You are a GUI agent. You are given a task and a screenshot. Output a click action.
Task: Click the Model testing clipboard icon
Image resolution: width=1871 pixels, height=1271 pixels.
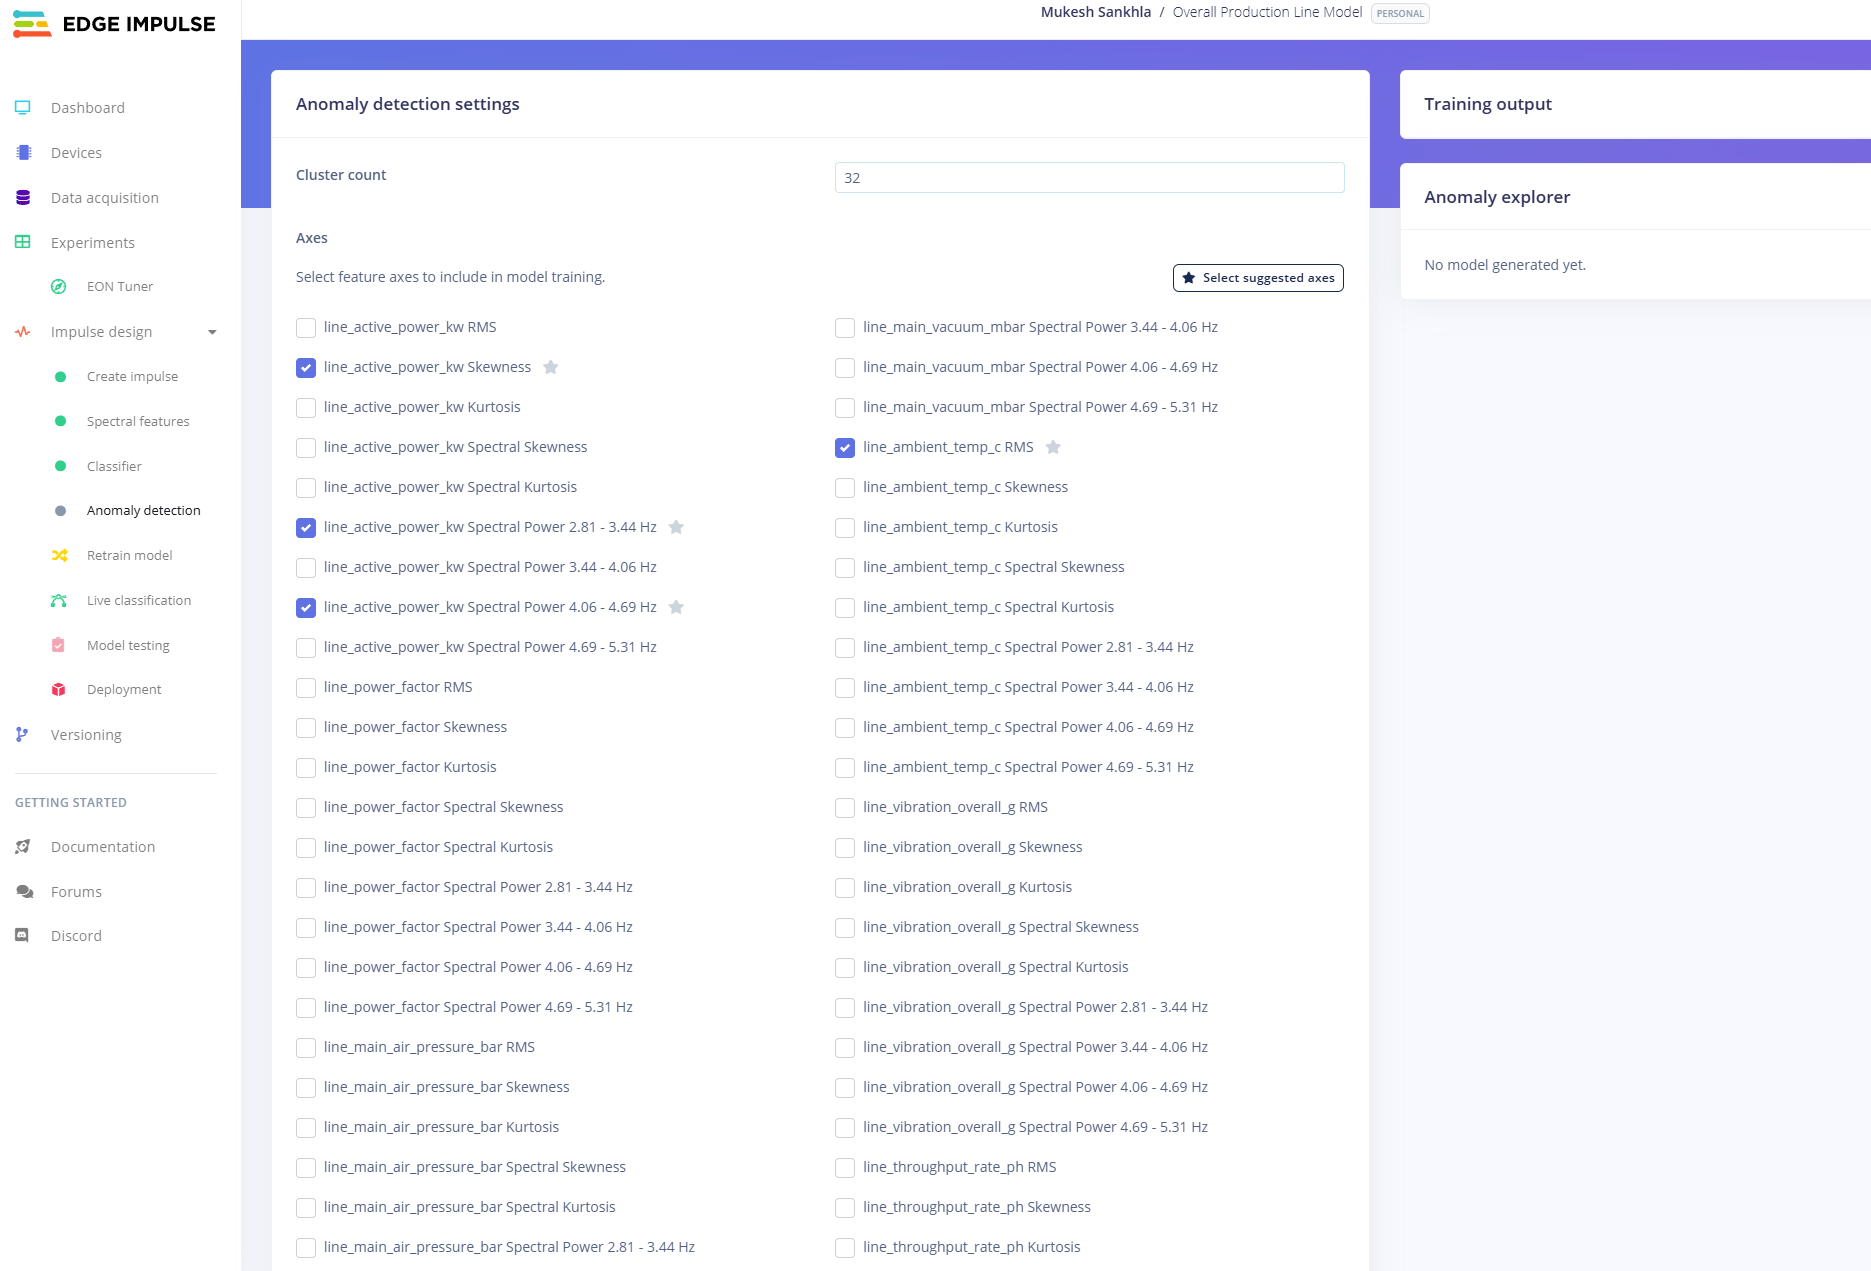58,645
